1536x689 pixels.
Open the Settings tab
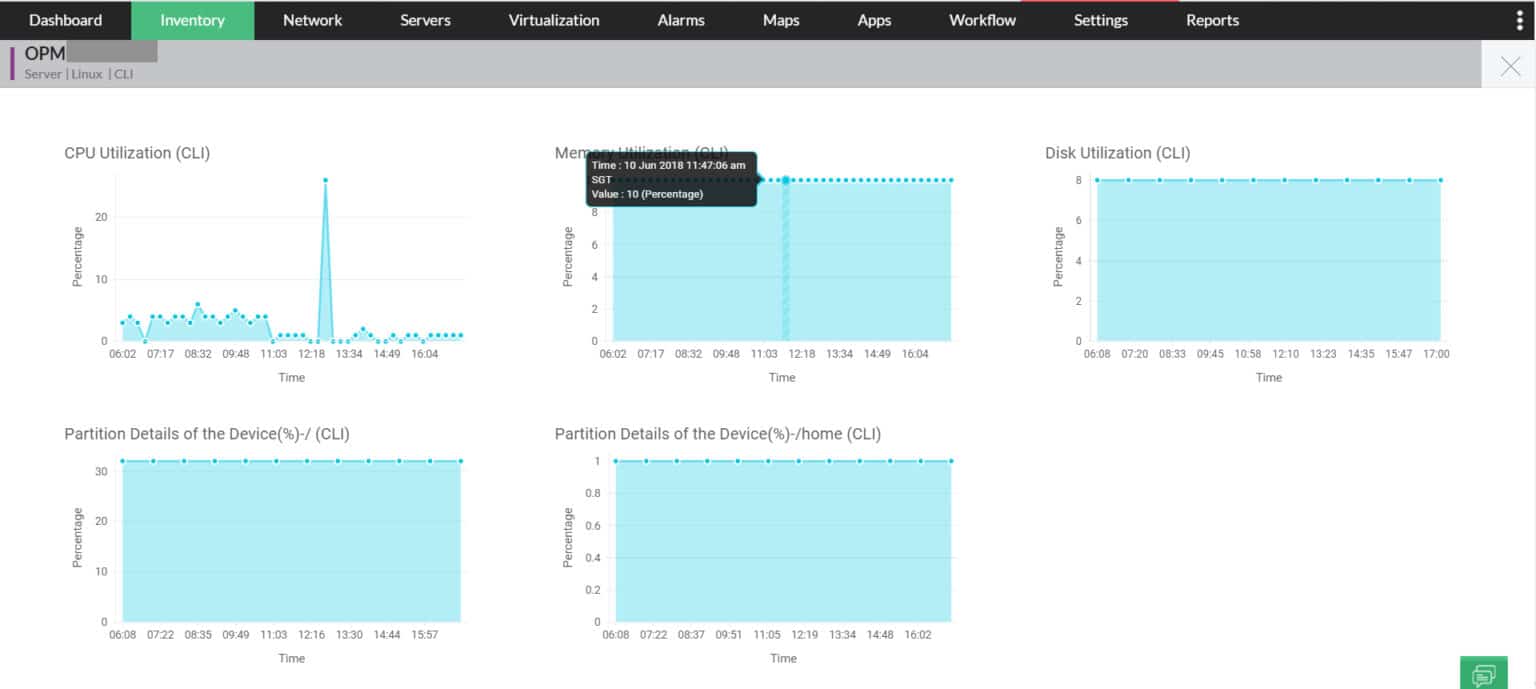tap(1100, 20)
